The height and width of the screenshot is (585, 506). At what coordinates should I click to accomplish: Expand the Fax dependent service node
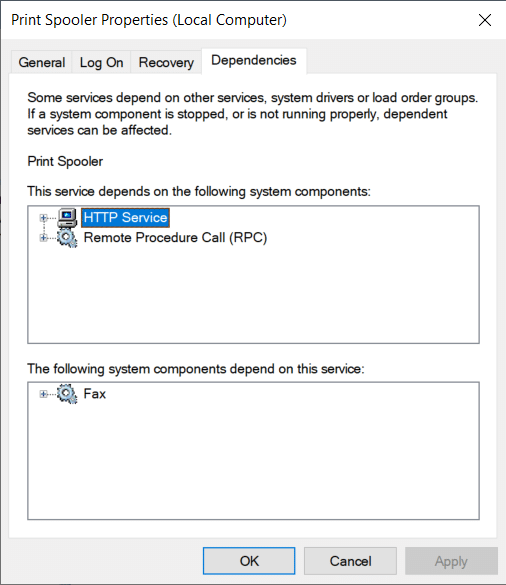(43, 394)
